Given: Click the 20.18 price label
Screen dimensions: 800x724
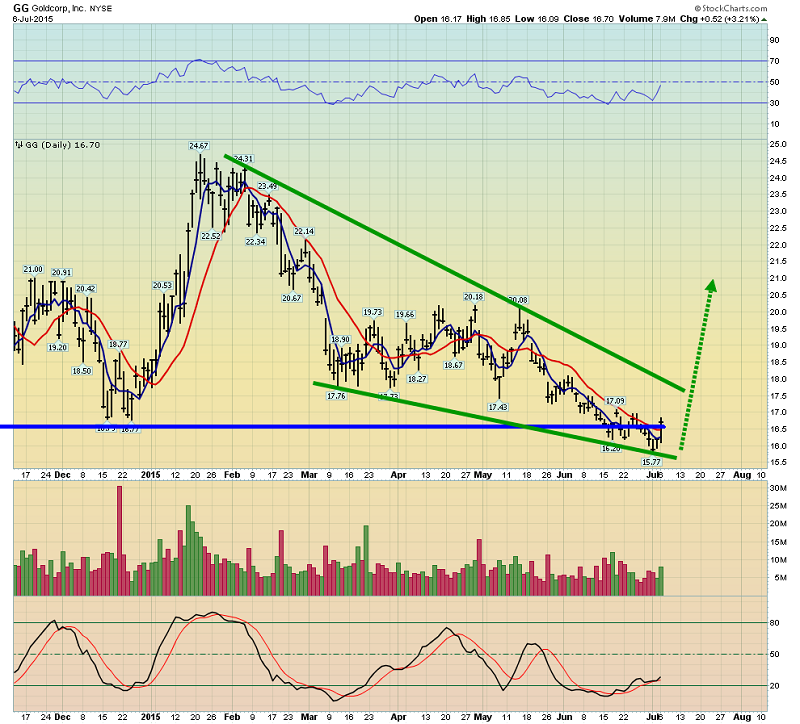Looking at the screenshot, I should tap(473, 296).
